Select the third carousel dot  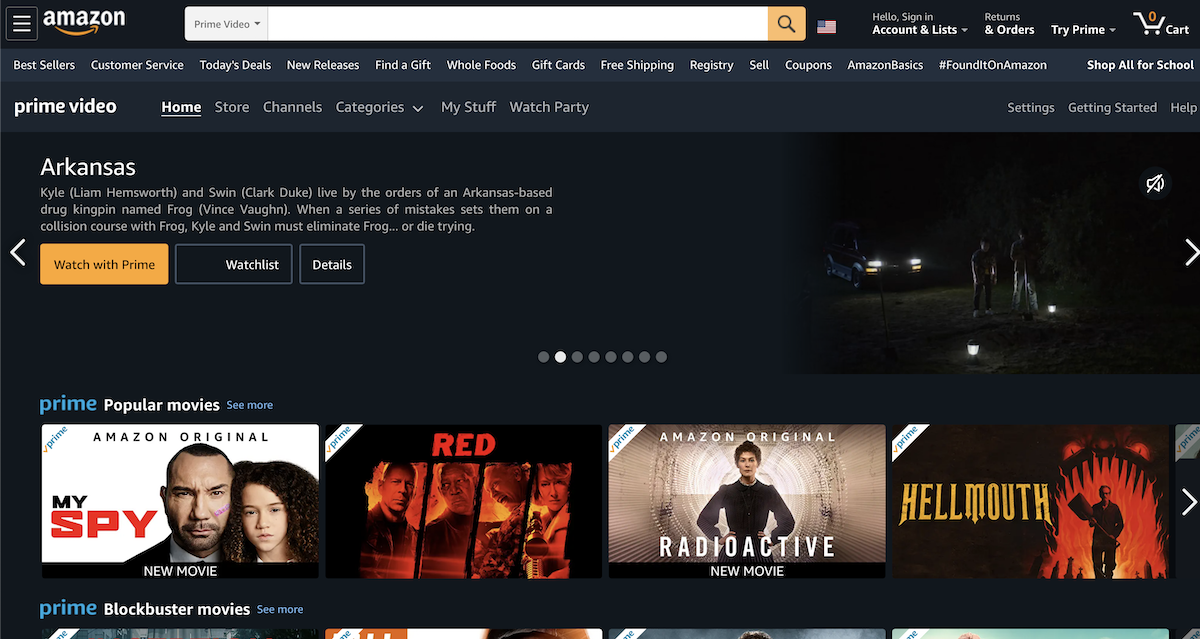click(577, 357)
